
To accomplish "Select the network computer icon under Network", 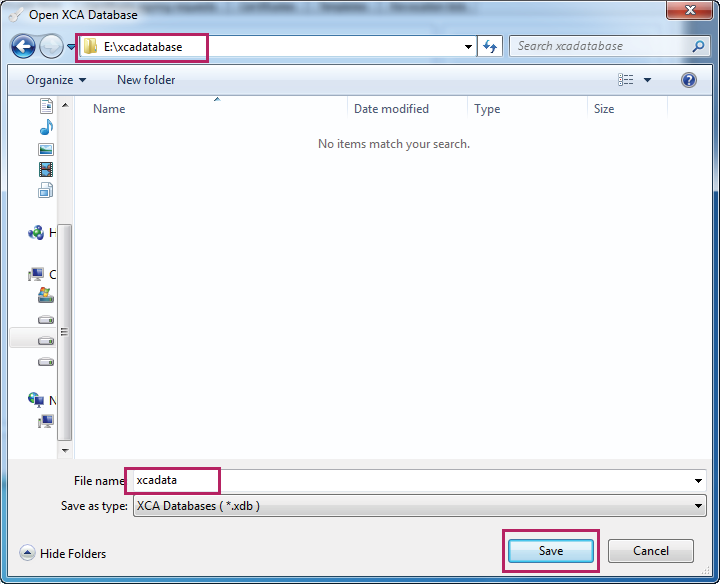I will (x=45, y=421).
